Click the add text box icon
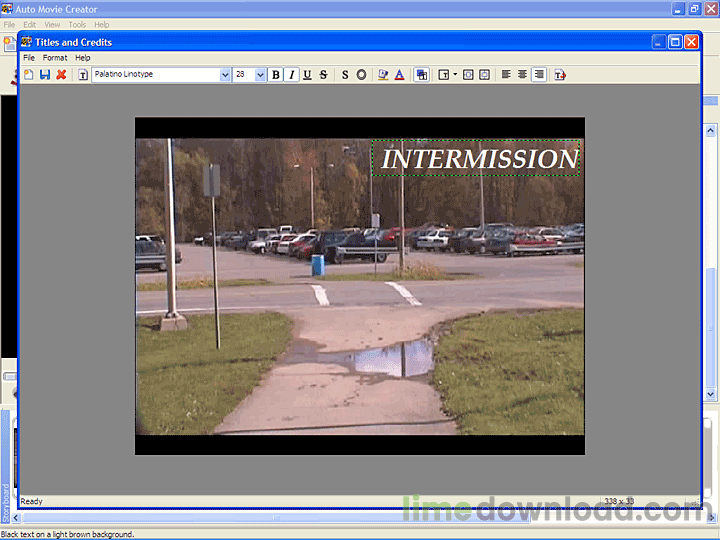The width and height of the screenshot is (720, 540). tap(83, 74)
